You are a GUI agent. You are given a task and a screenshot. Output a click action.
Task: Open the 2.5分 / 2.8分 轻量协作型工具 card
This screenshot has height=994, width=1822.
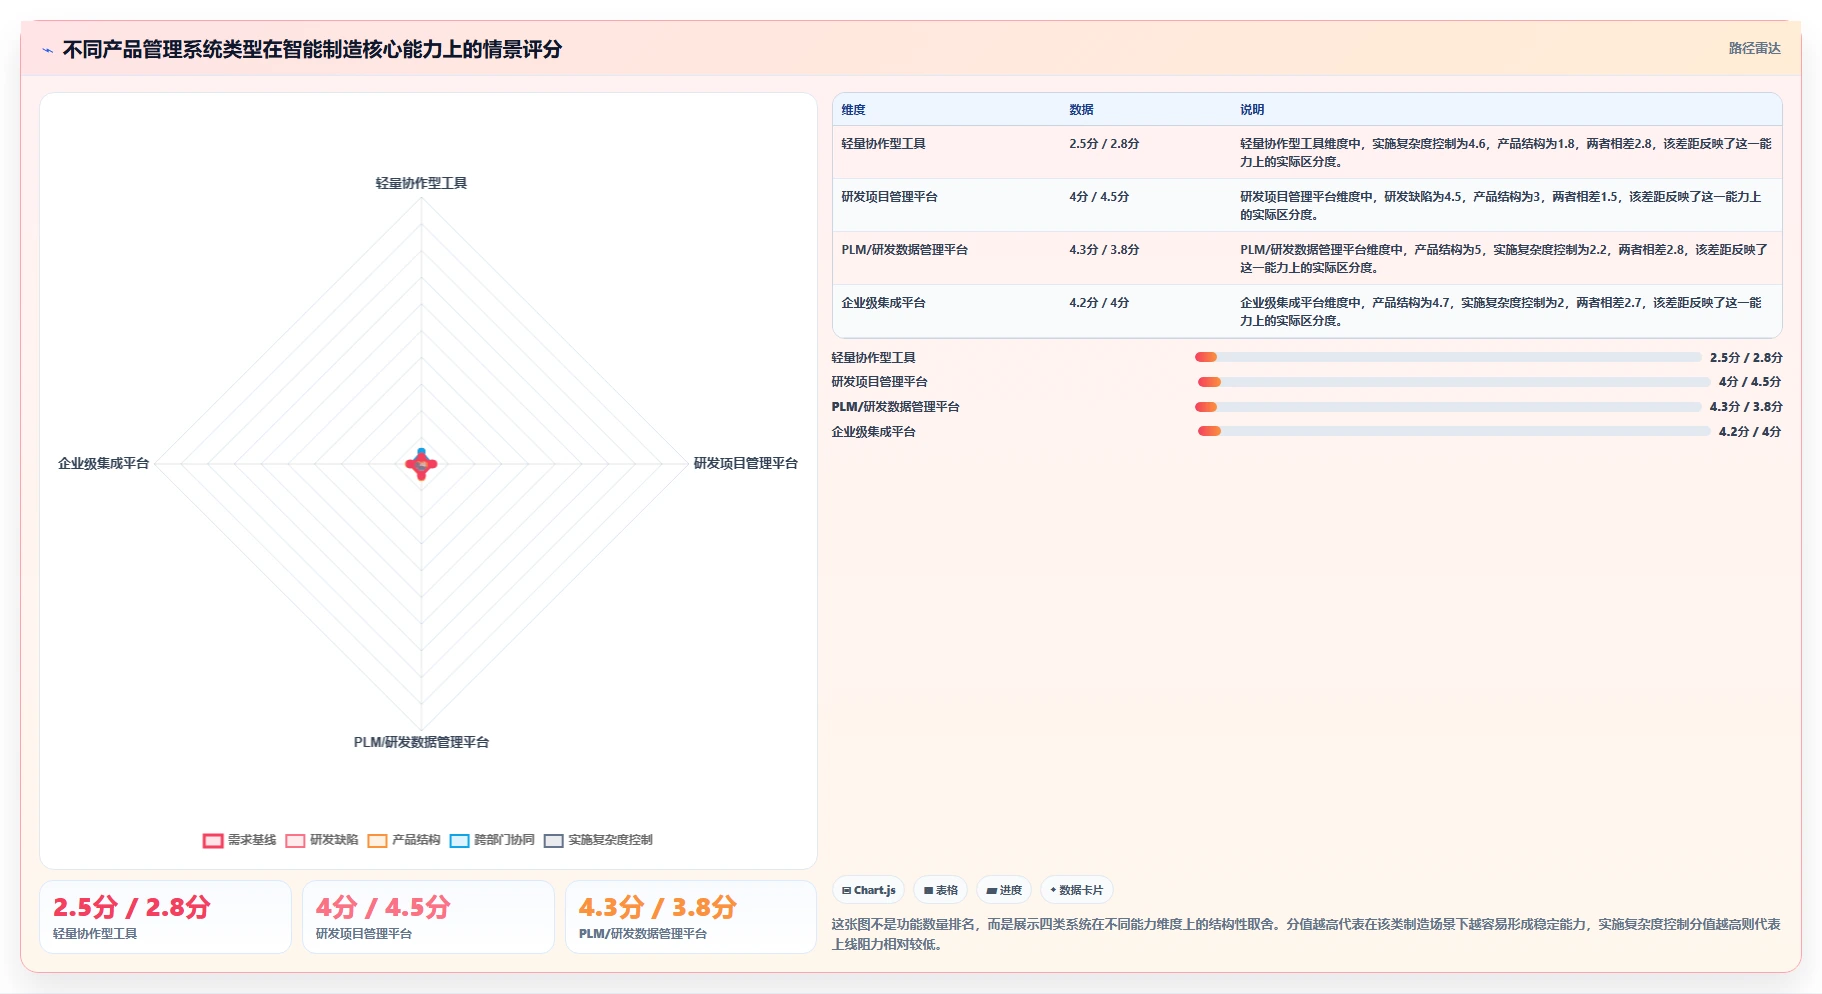click(x=165, y=917)
